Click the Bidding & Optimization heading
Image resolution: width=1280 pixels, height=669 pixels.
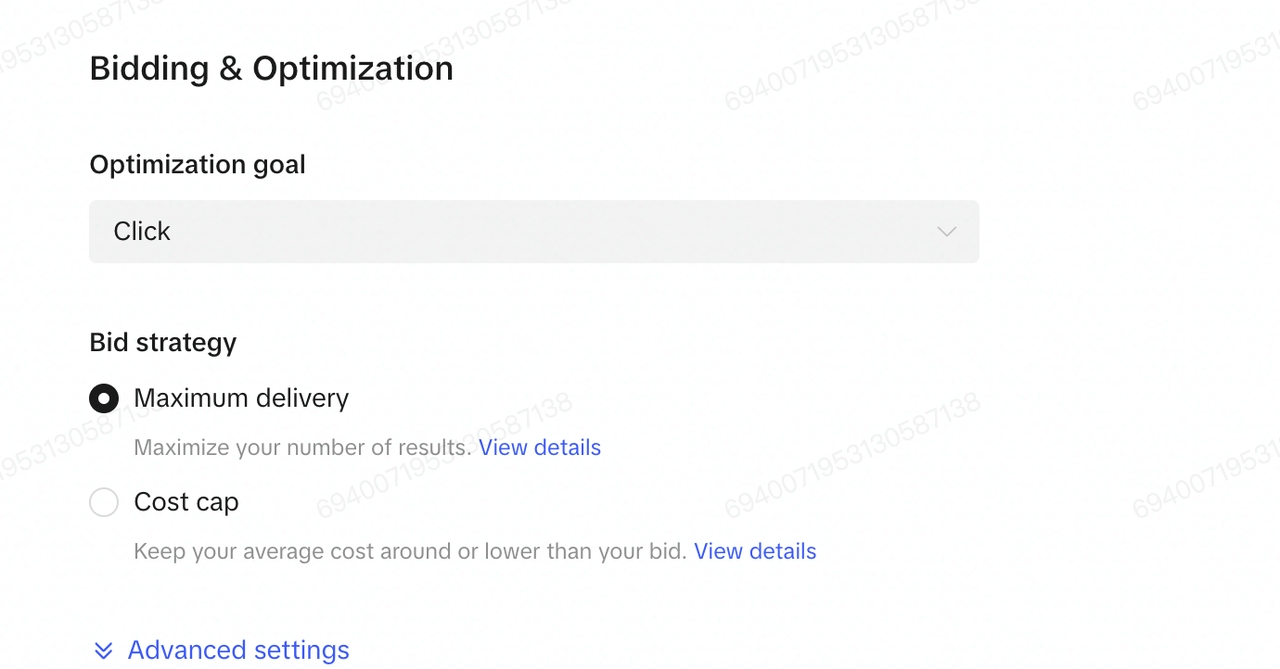(x=271, y=69)
